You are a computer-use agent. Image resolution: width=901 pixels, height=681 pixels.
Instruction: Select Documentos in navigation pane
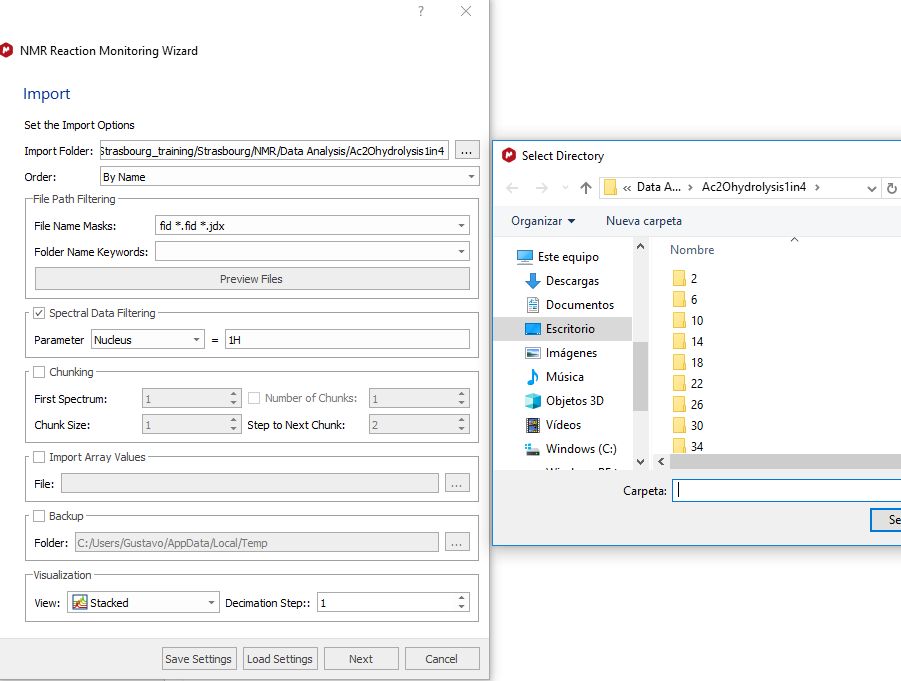(569, 305)
